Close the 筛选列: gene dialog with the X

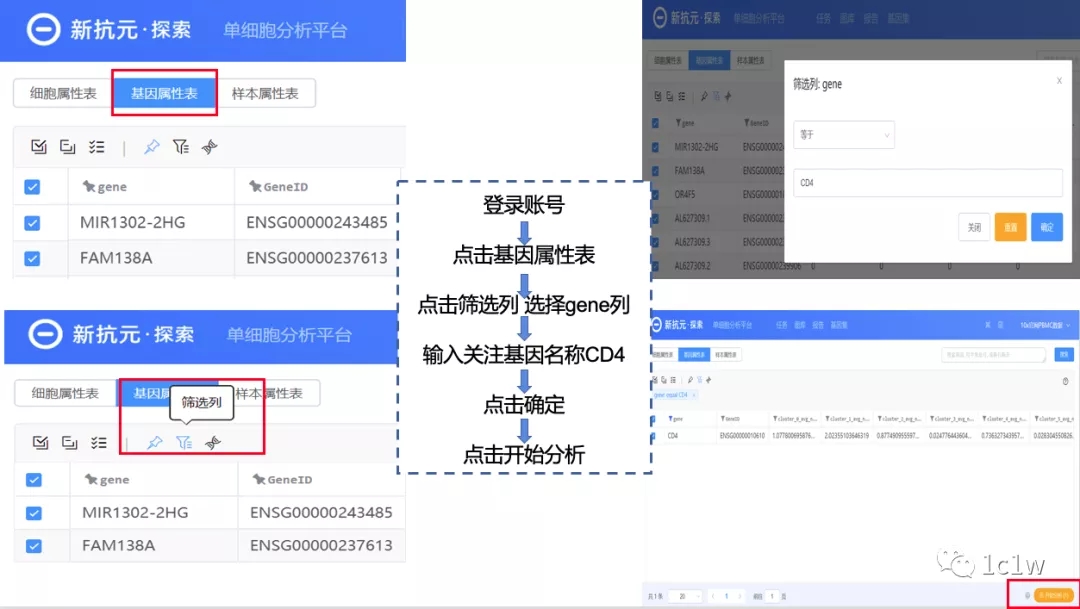point(1059,81)
